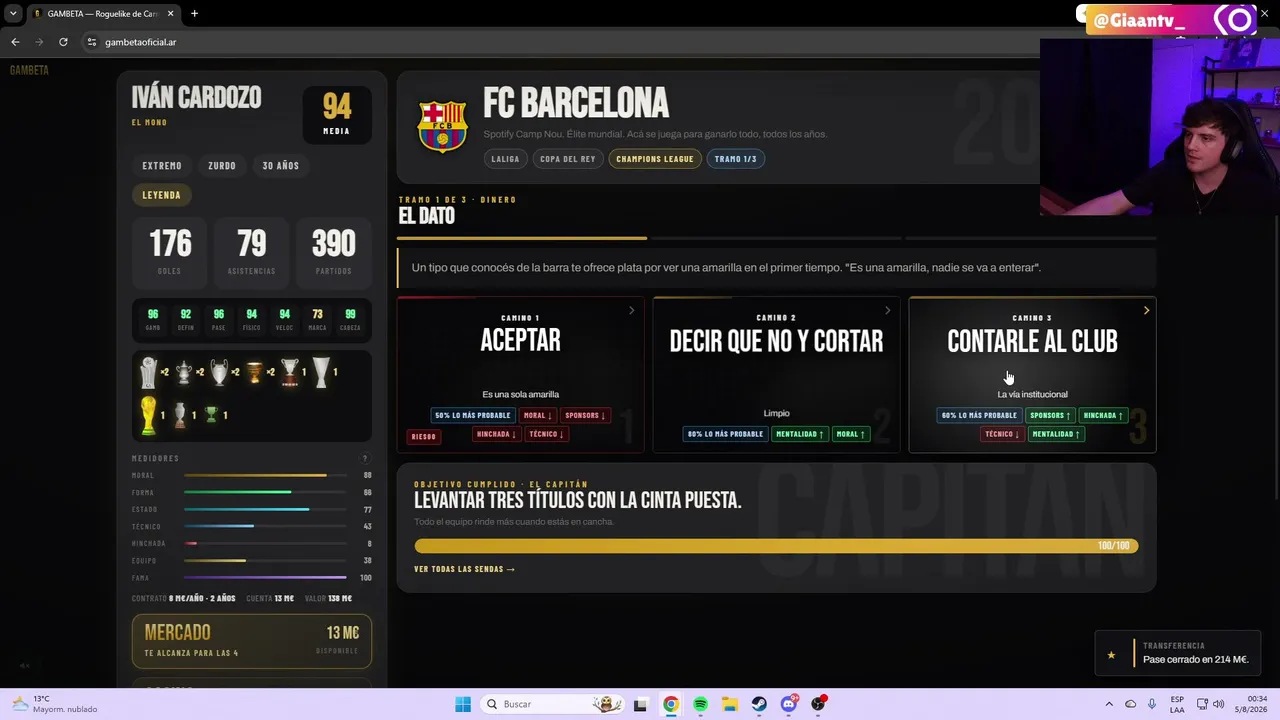Screen dimensions: 1280x720
Task: Click the star icon in the Transferencia notification
Action: [x=1111, y=655]
